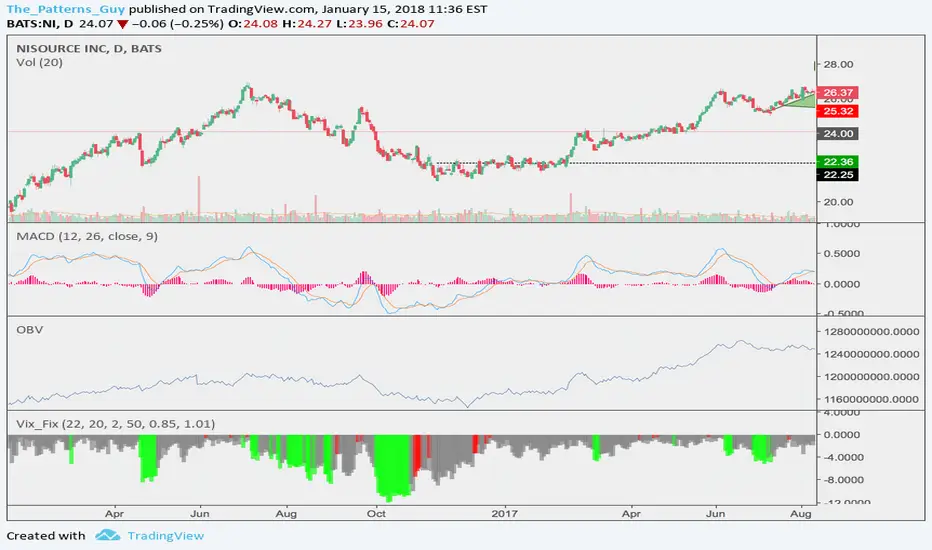
Task: Click the 26.37 red price label
Action: pyautogui.click(x=838, y=92)
